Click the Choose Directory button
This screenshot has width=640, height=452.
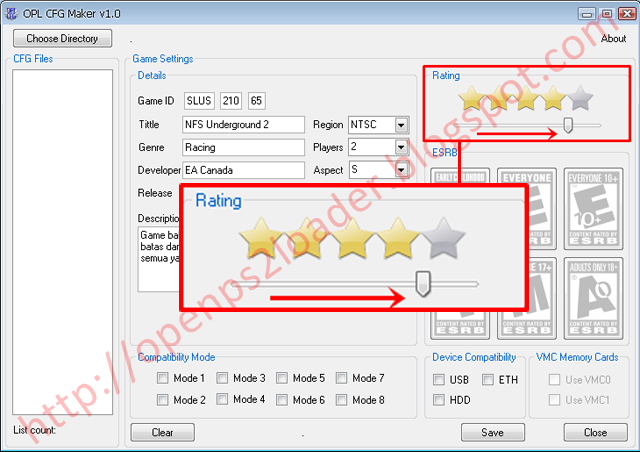click(62, 38)
